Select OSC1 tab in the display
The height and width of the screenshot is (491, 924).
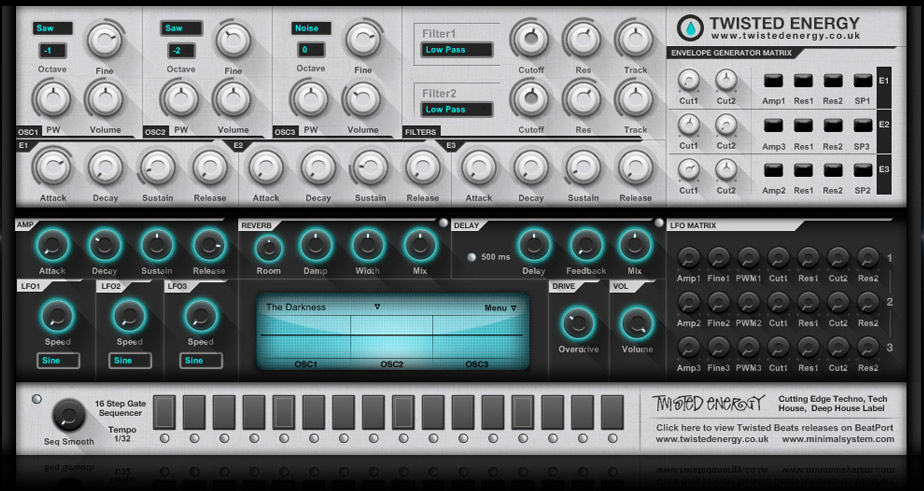pyautogui.click(x=306, y=364)
